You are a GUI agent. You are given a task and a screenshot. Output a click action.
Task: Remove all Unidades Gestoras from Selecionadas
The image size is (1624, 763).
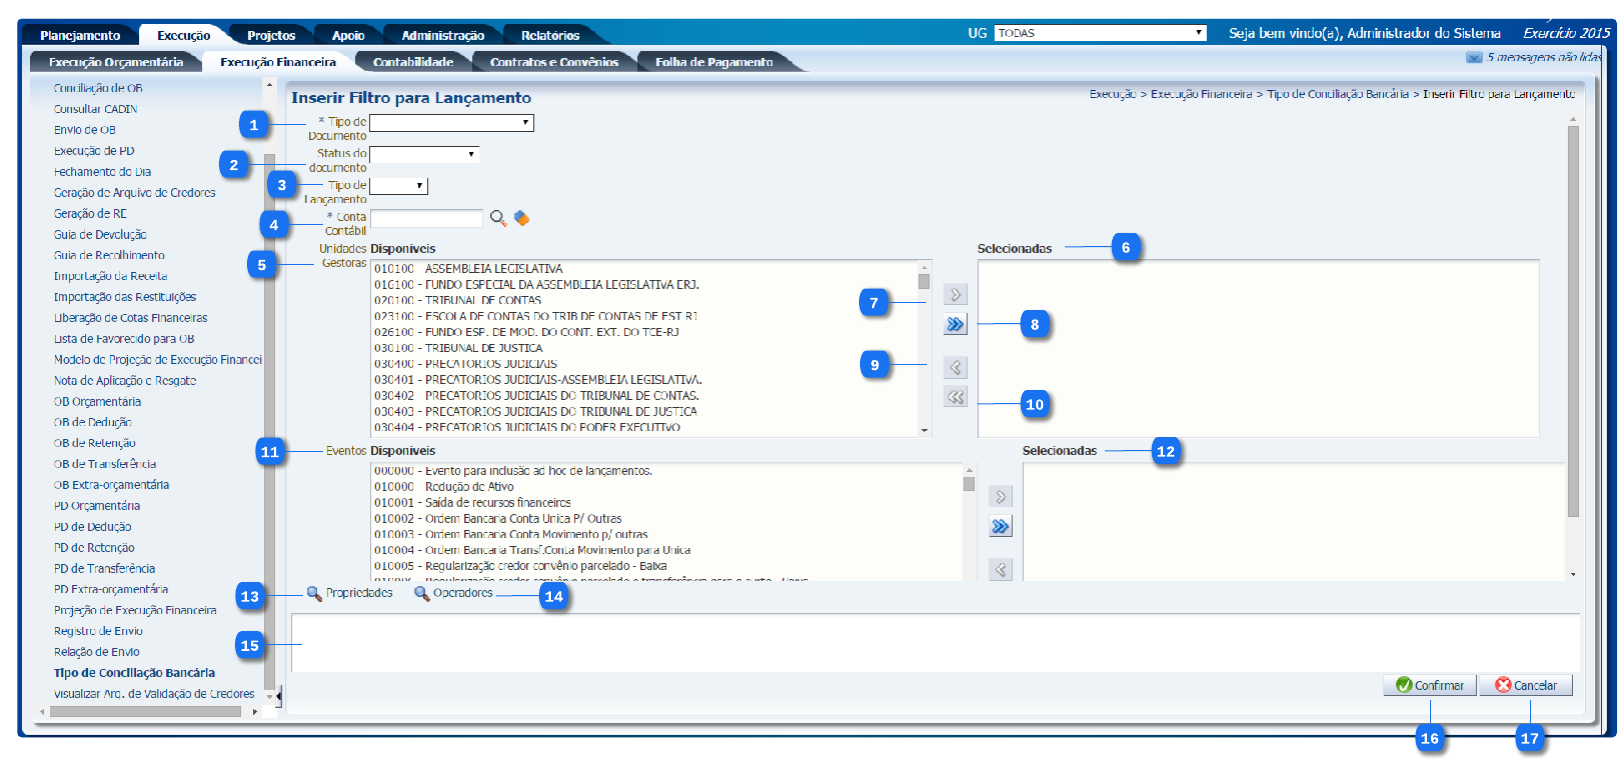pyautogui.click(x=955, y=397)
